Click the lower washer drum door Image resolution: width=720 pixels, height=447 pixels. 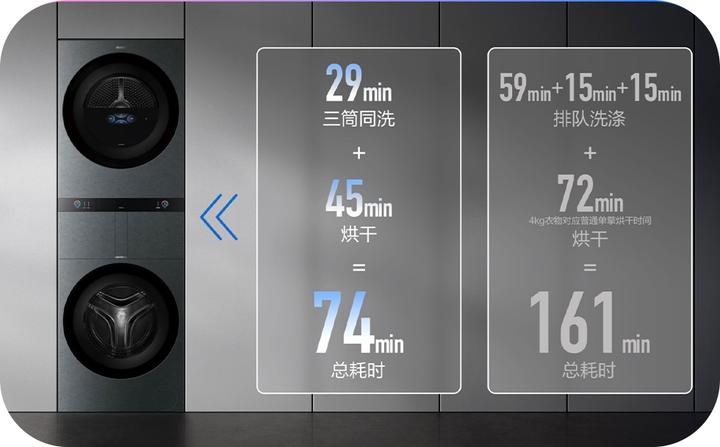[120, 319]
